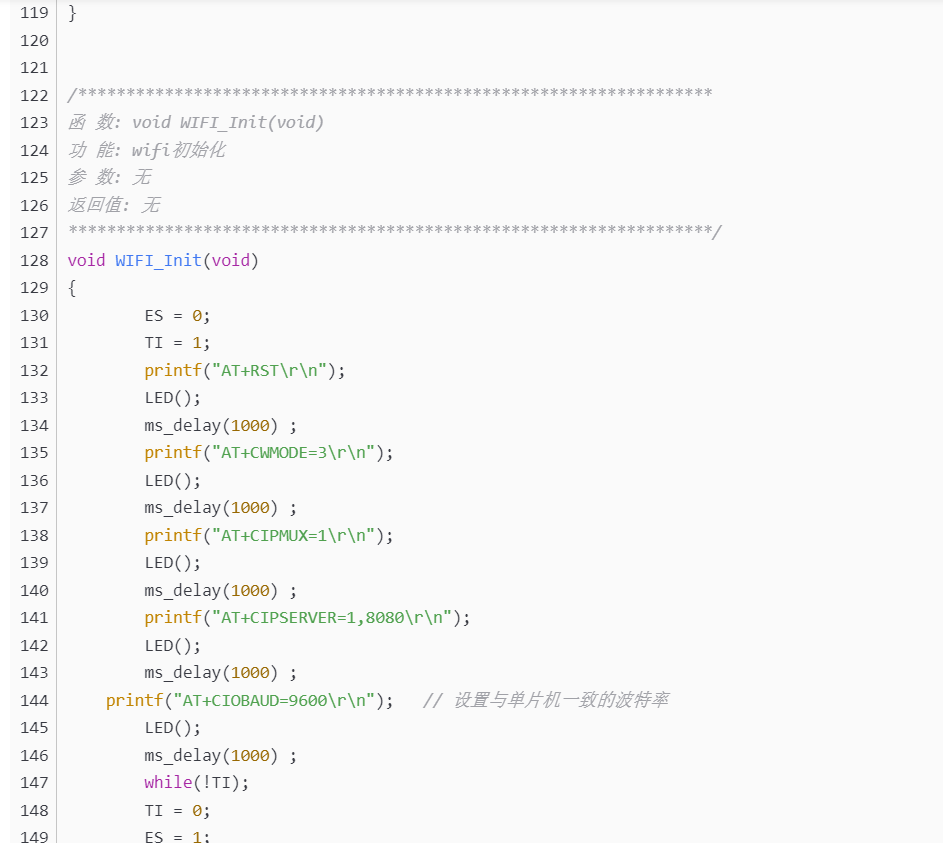
Task: Click the "TI = 0;" statement on line 148
Action: [x=177, y=810]
